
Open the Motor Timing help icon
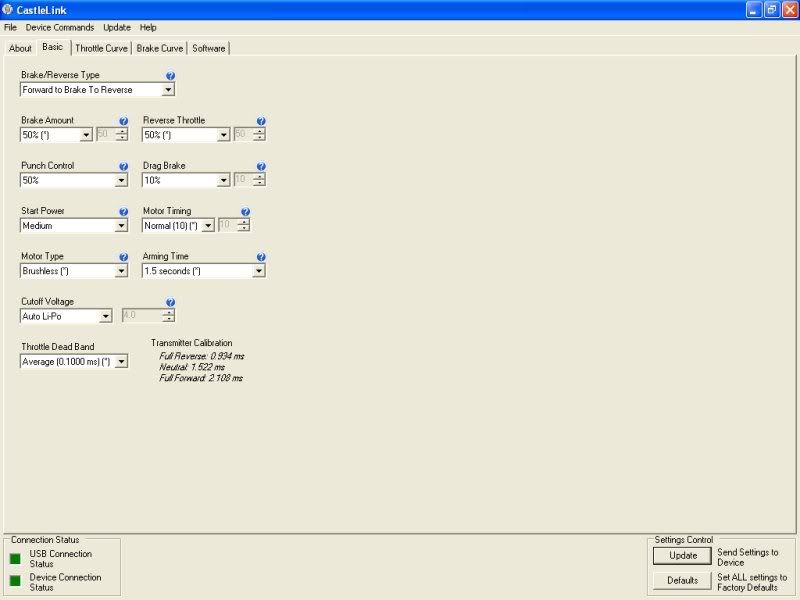[245, 212]
